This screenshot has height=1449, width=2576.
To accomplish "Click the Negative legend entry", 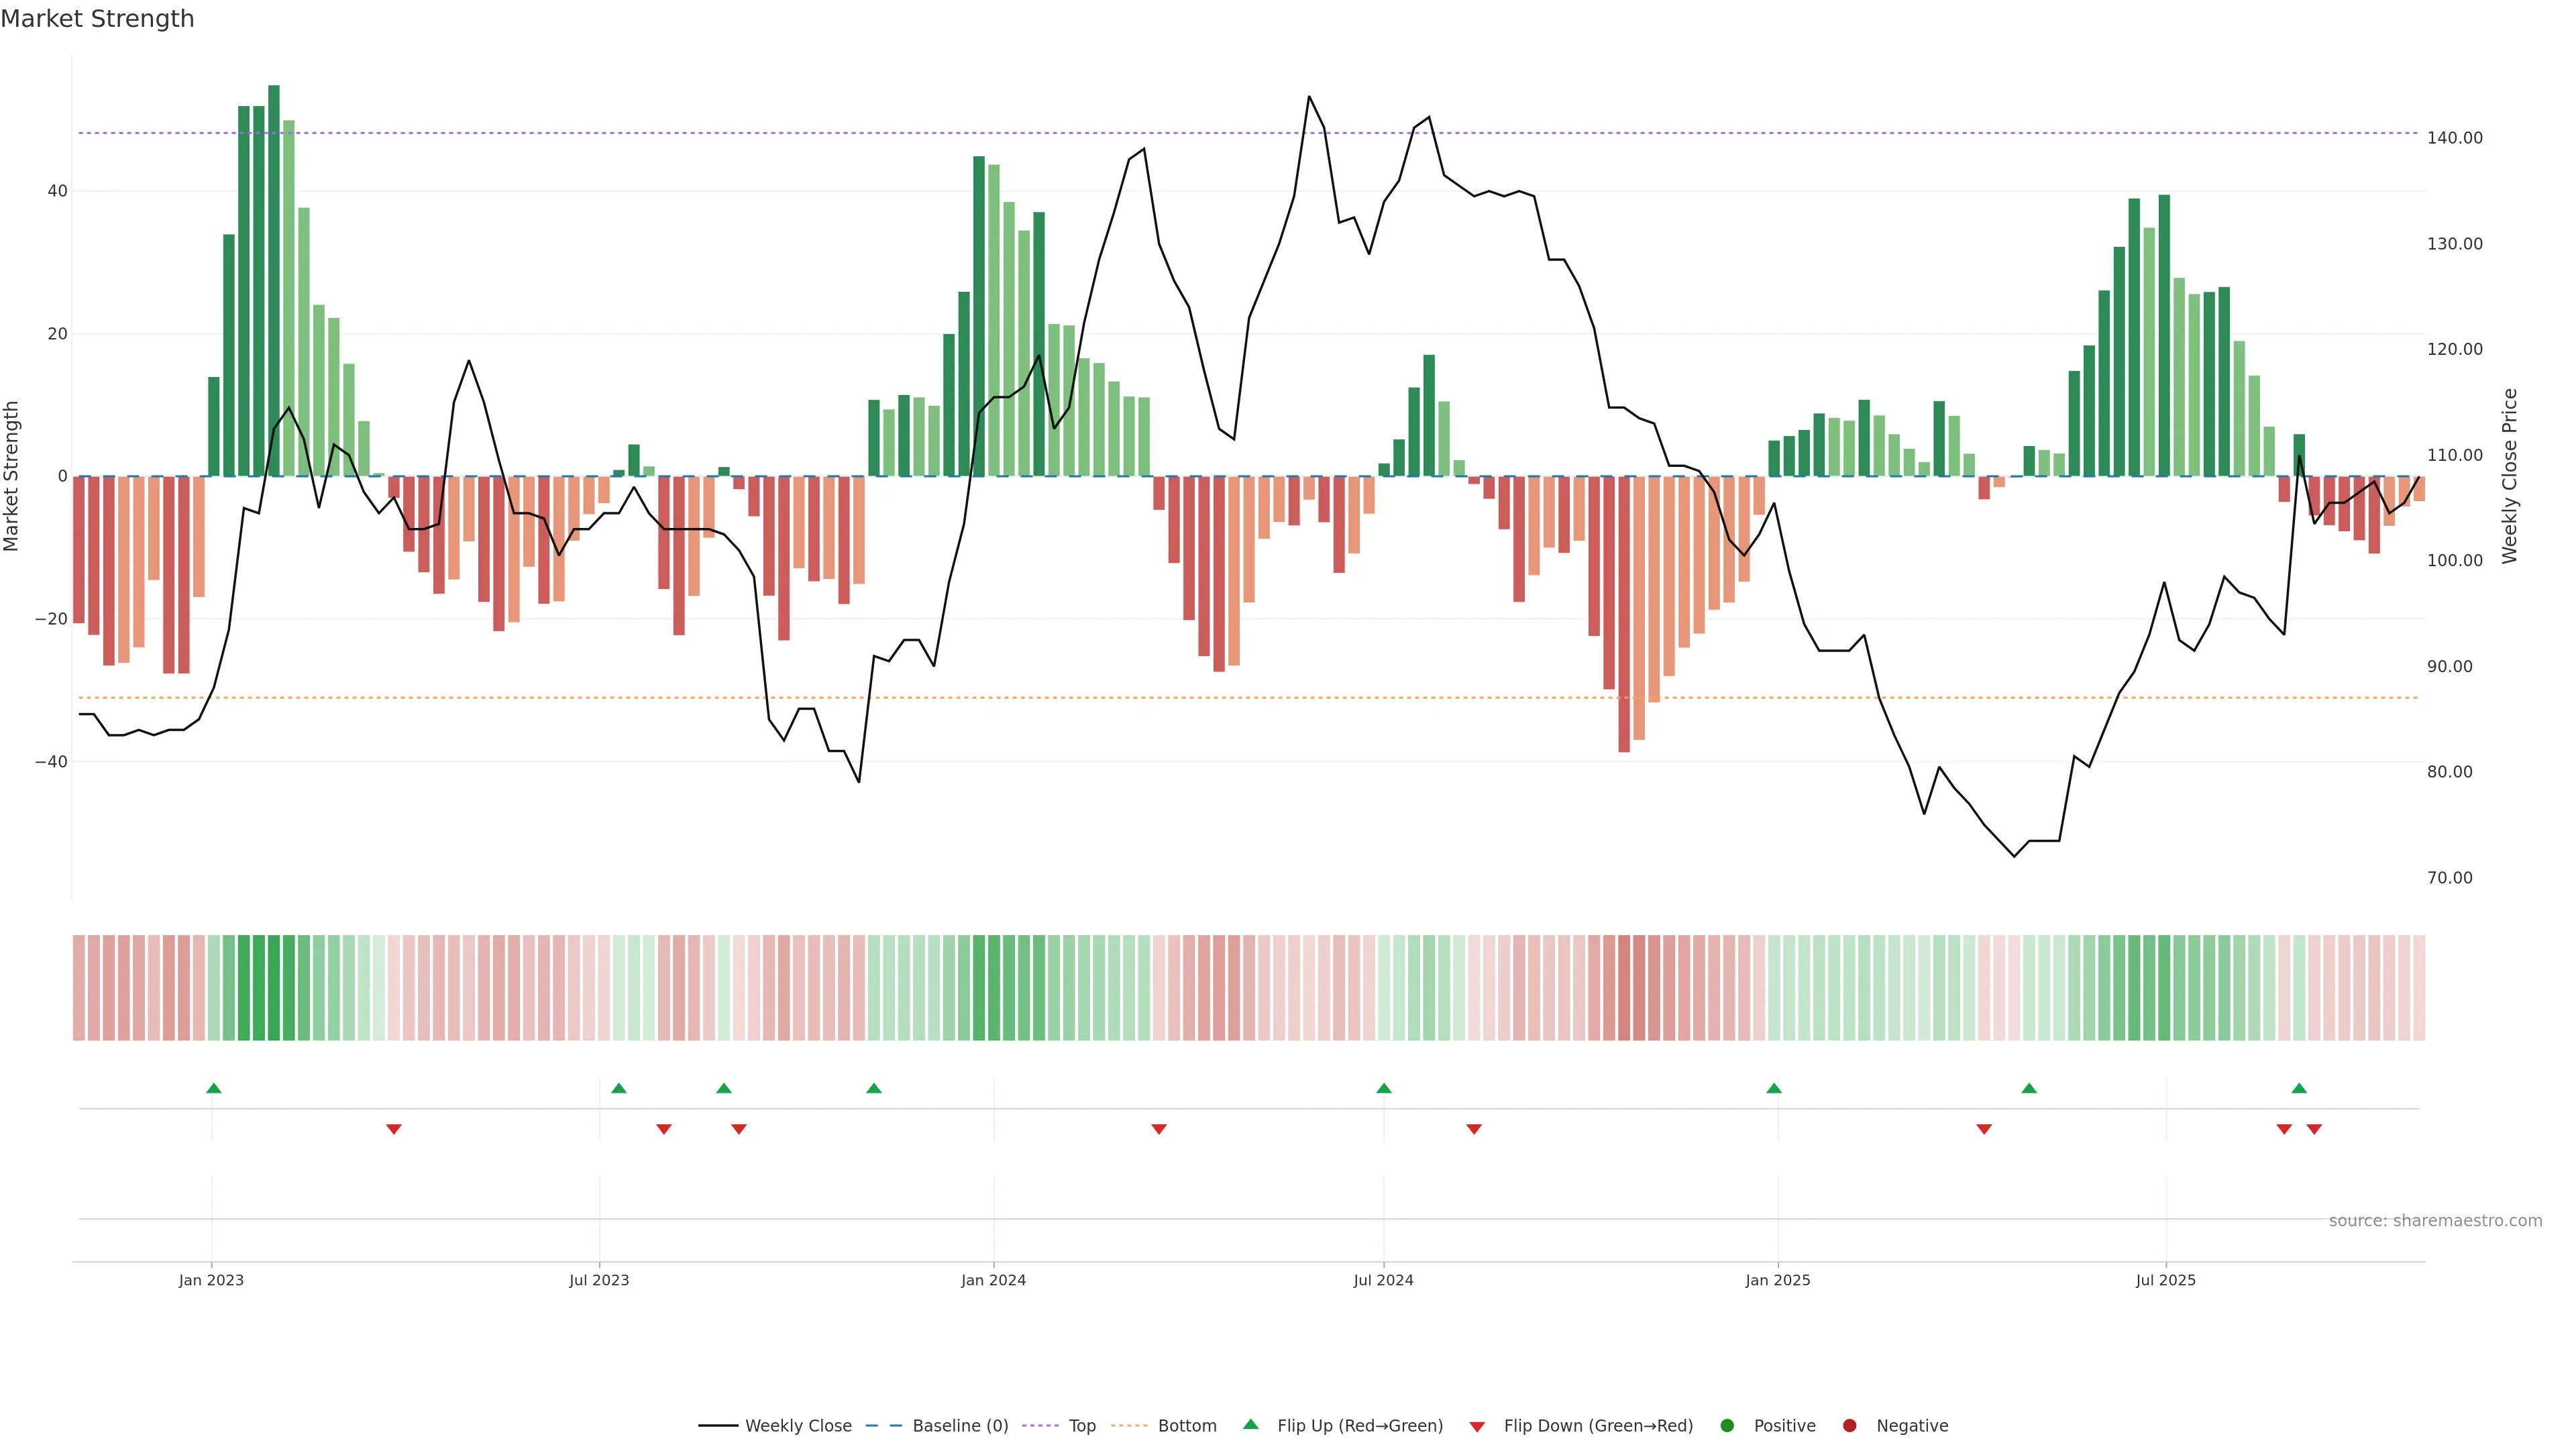I will pyautogui.click(x=1911, y=1426).
